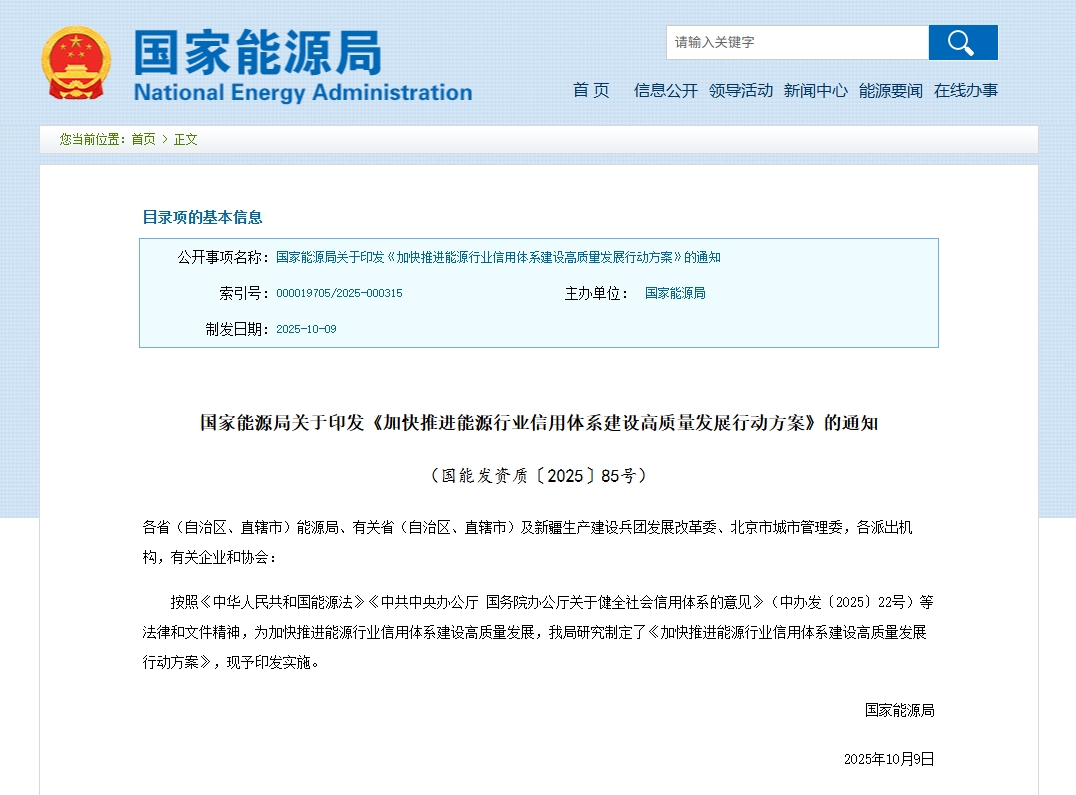This screenshot has width=1076, height=795.
Task: Select the index number 000019705/2025-000315
Action: (339, 293)
